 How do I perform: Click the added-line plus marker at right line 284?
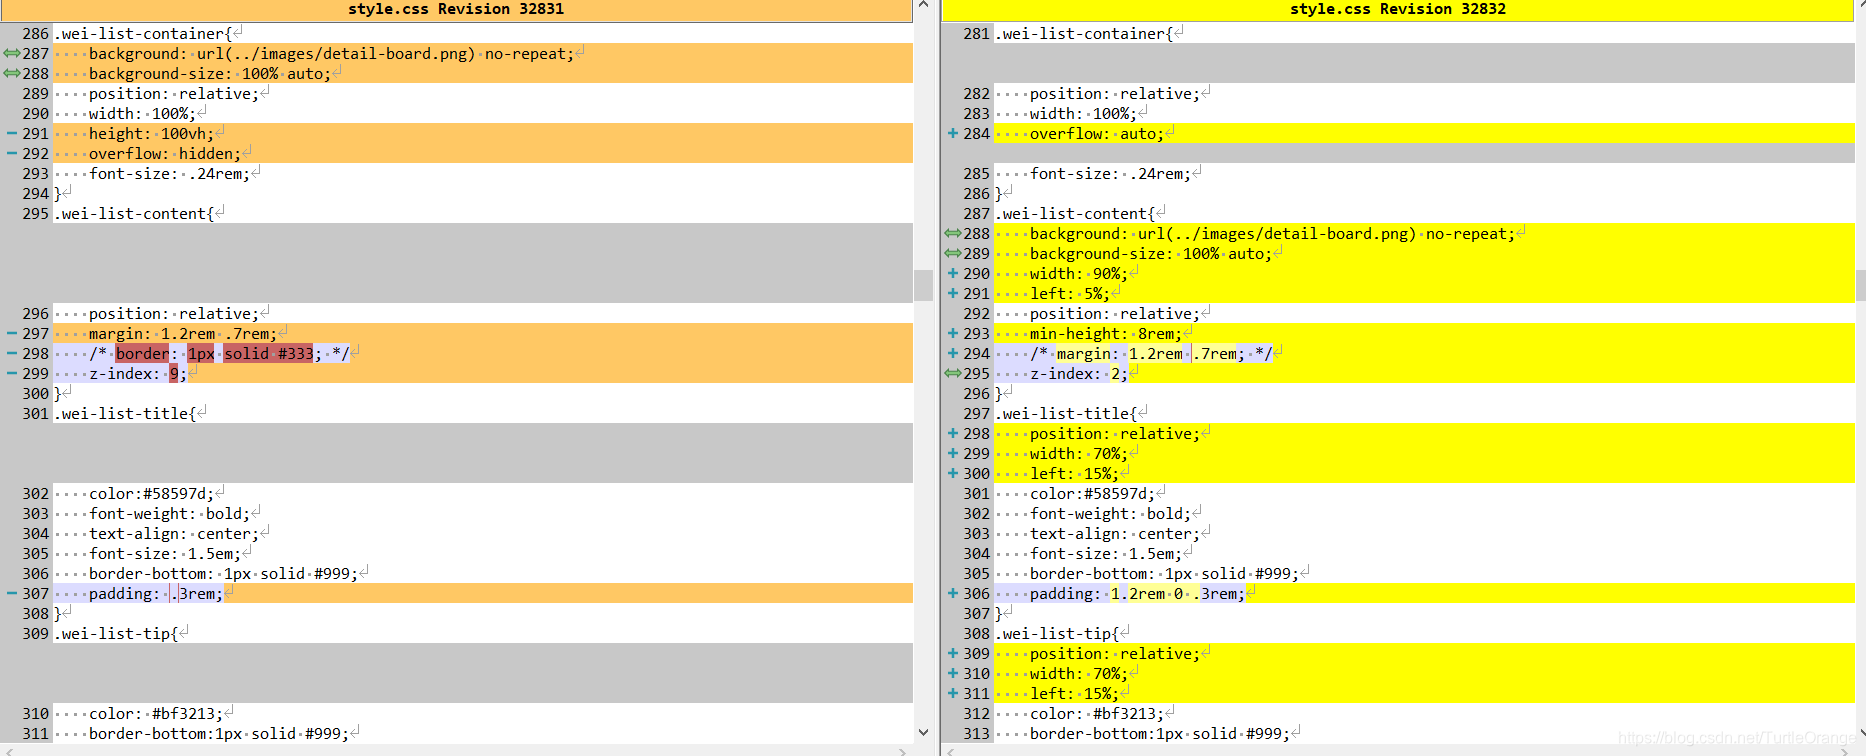(x=953, y=133)
